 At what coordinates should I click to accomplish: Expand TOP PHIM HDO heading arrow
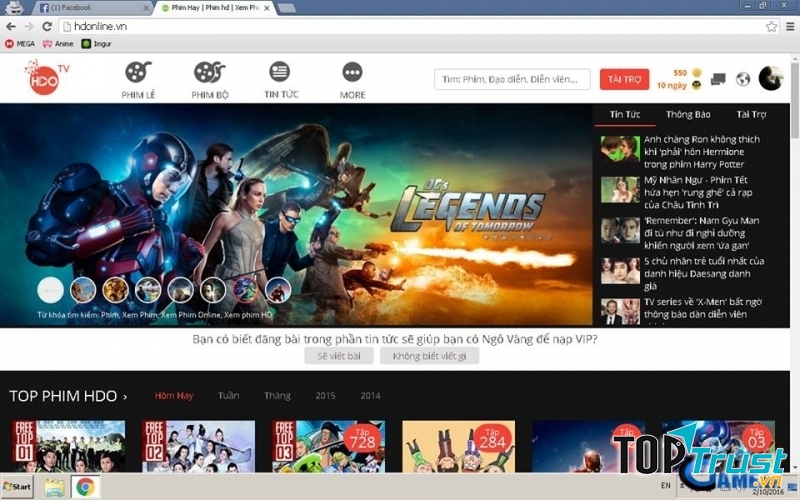pyautogui.click(x=125, y=396)
